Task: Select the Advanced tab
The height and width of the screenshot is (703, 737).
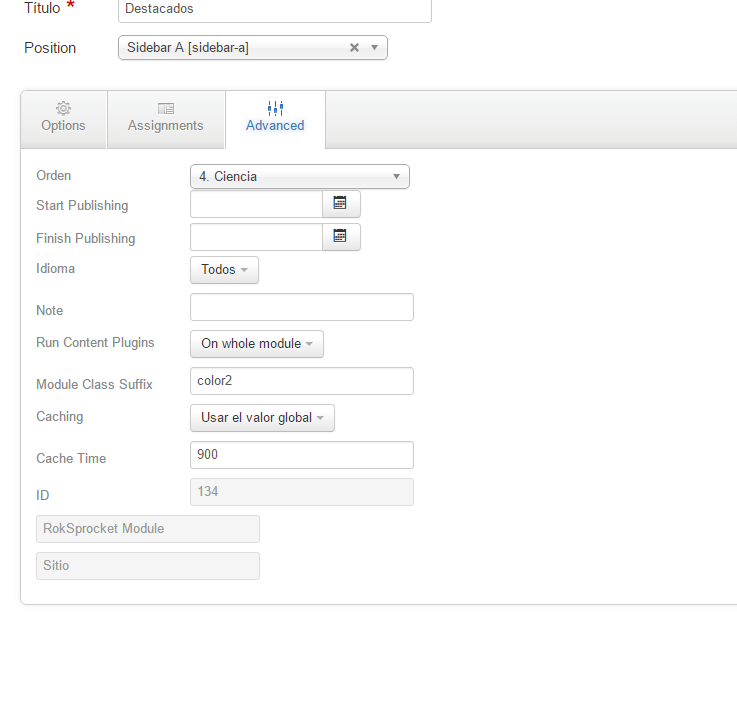Action: pos(275,119)
